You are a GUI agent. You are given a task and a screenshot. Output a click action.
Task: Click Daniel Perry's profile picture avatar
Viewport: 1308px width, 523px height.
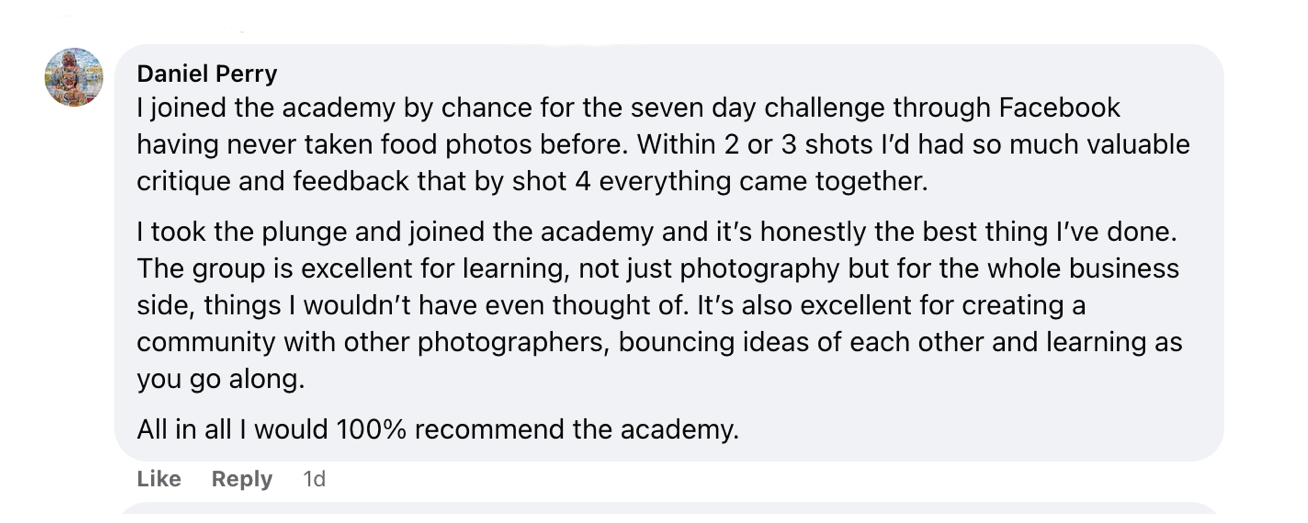pos(74,77)
